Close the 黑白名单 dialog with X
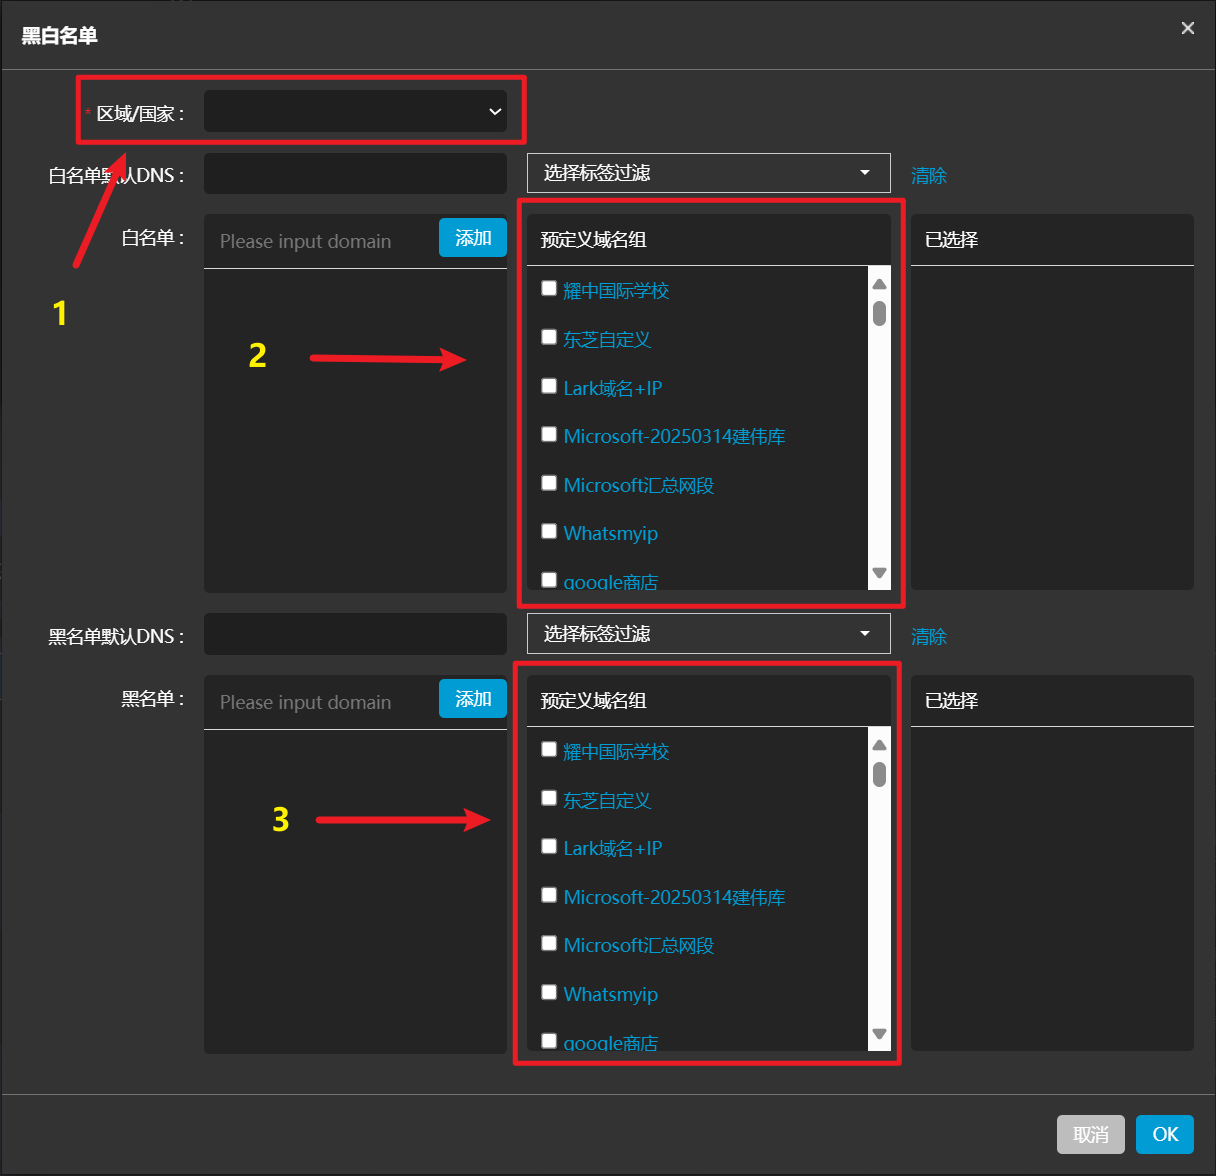This screenshot has width=1216, height=1176. pyautogui.click(x=1187, y=28)
